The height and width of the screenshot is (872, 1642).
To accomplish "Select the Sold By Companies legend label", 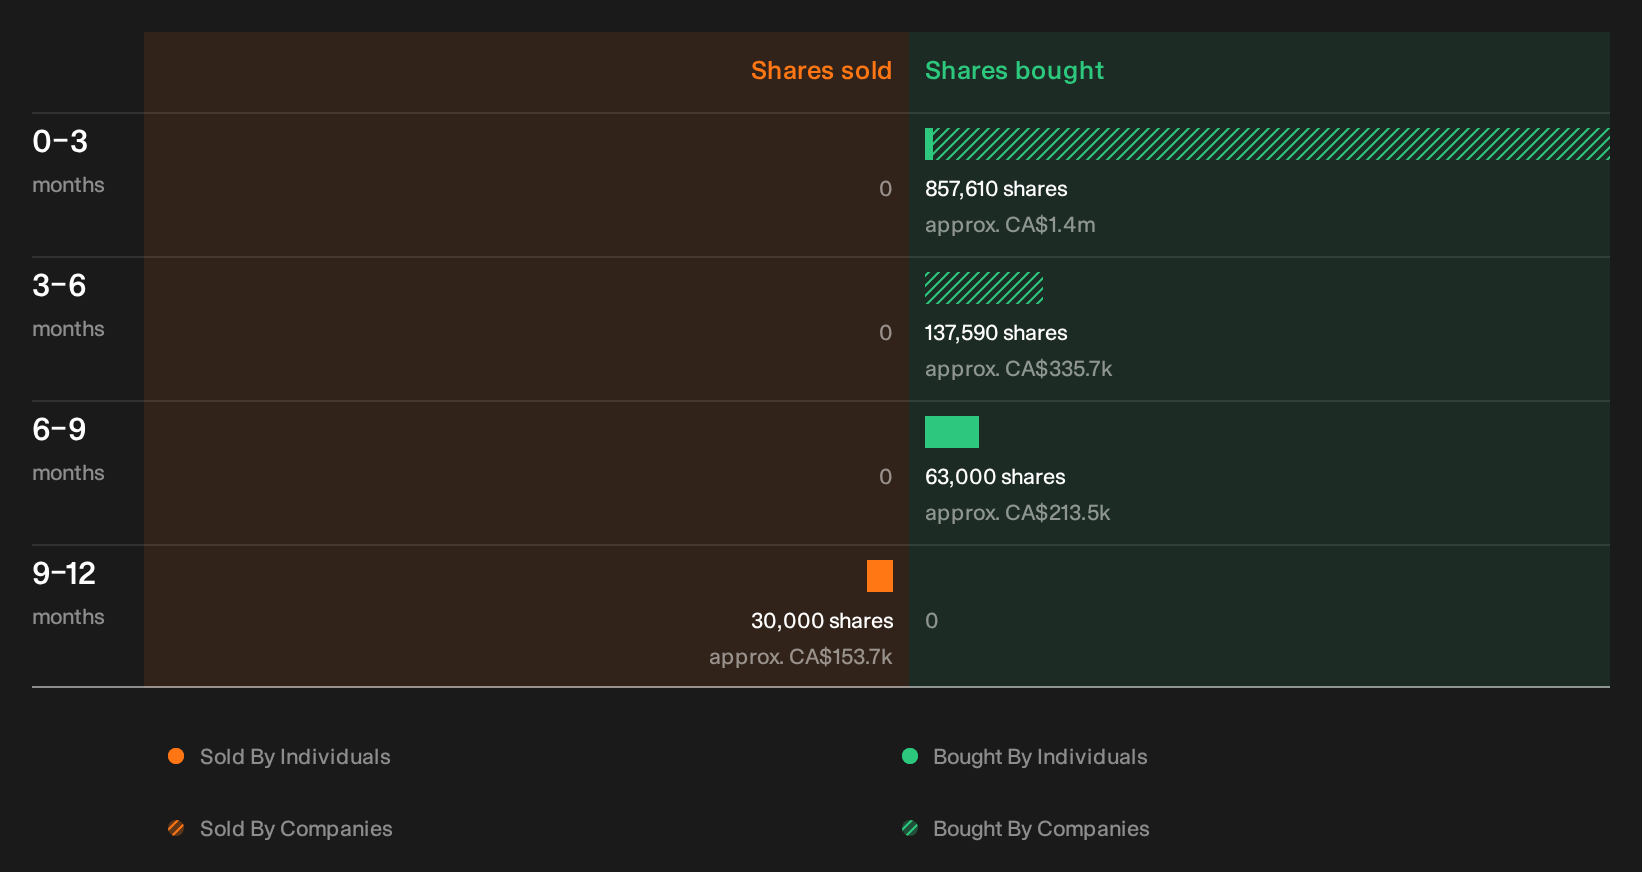I will (296, 829).
